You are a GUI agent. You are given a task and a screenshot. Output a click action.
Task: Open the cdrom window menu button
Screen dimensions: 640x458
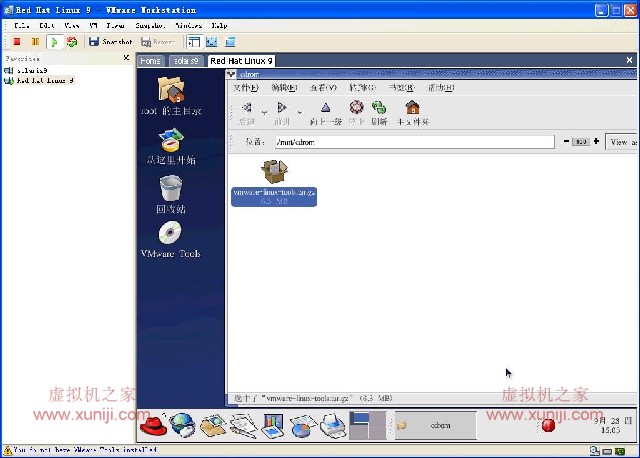[231, 74]
